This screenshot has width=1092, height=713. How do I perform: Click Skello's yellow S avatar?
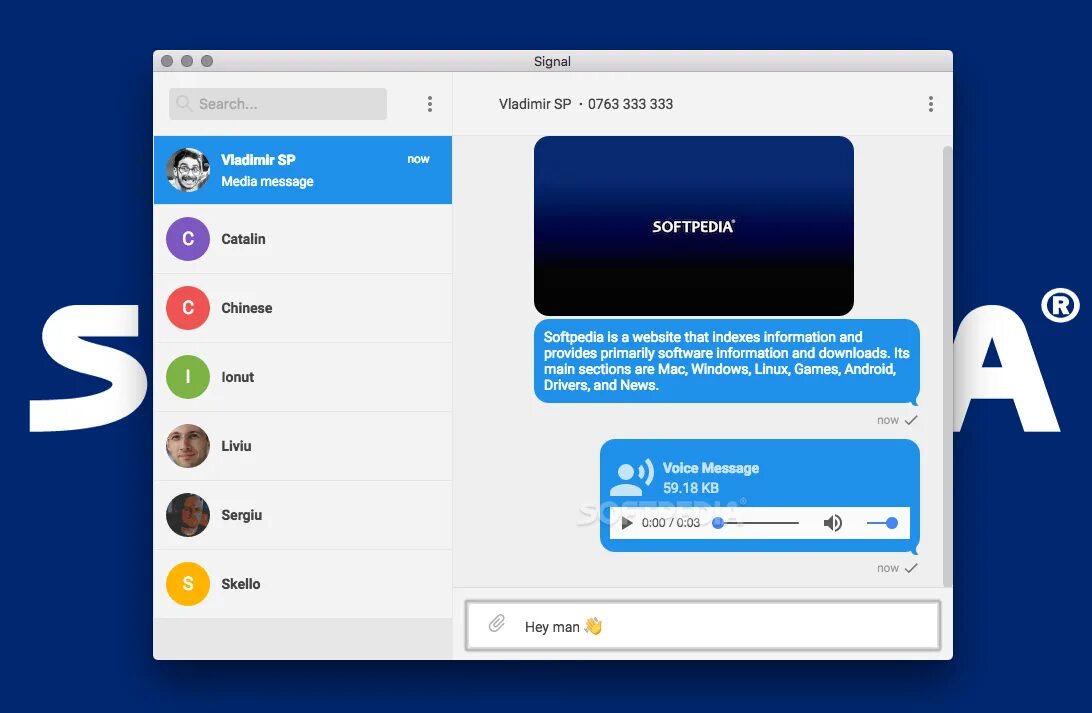point(188,583)
